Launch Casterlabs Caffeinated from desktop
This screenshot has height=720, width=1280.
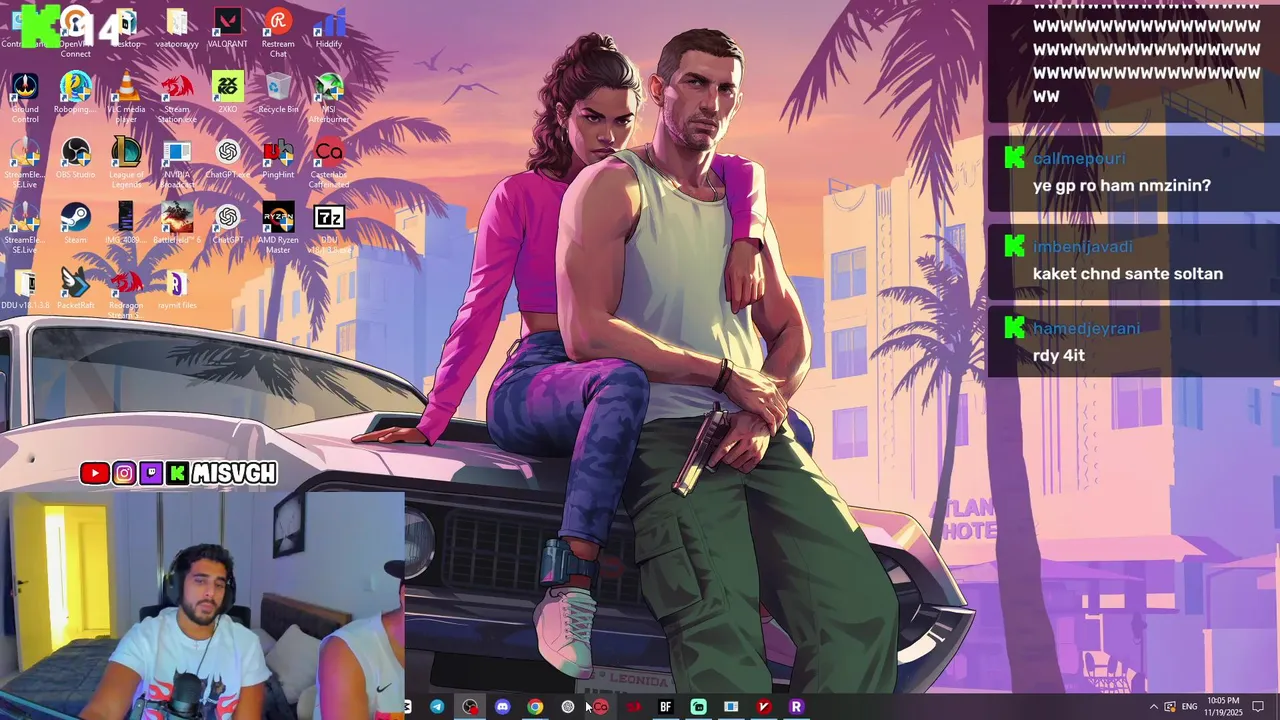click(329, 163)
